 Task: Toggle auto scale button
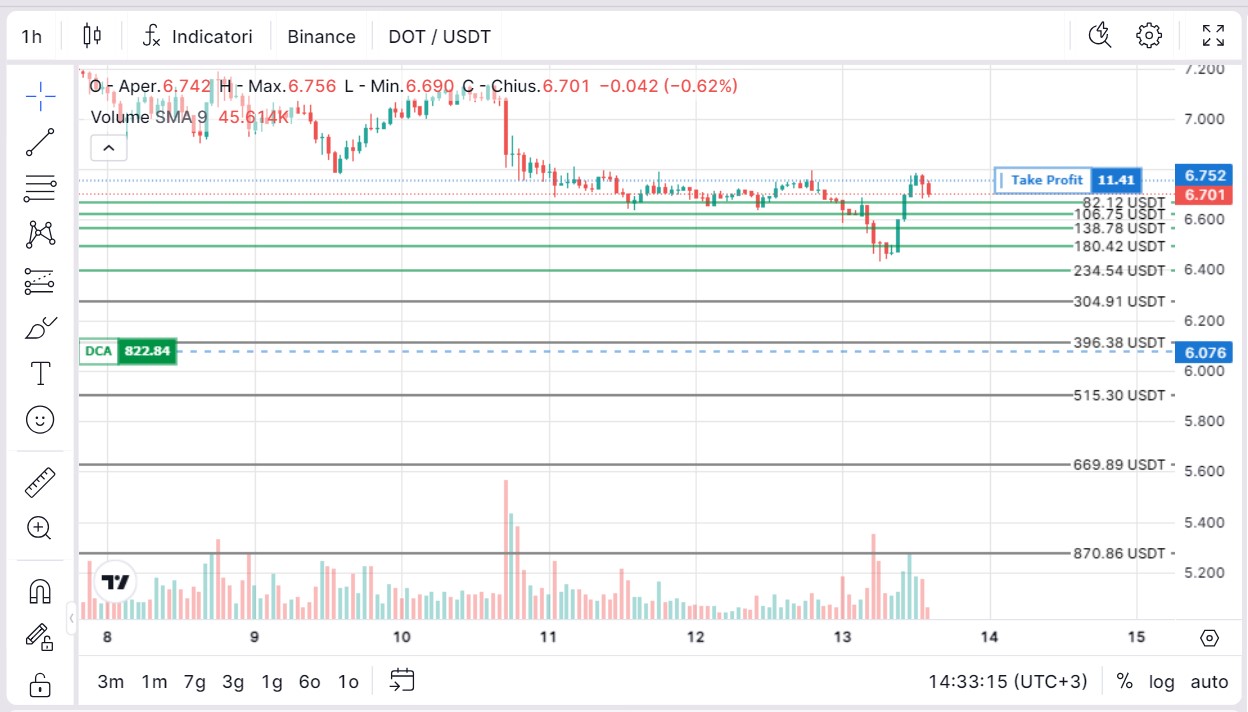coord(1208,682)
